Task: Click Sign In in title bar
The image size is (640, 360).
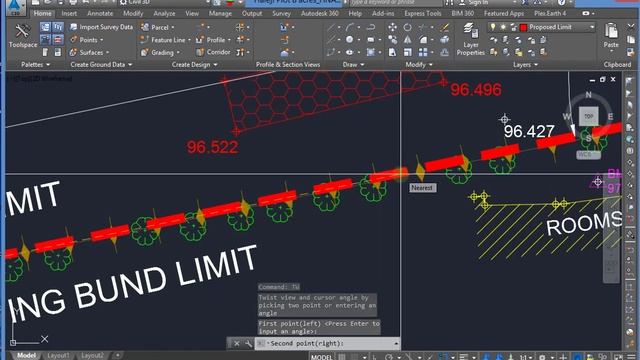Action: (x=478, y=2)
